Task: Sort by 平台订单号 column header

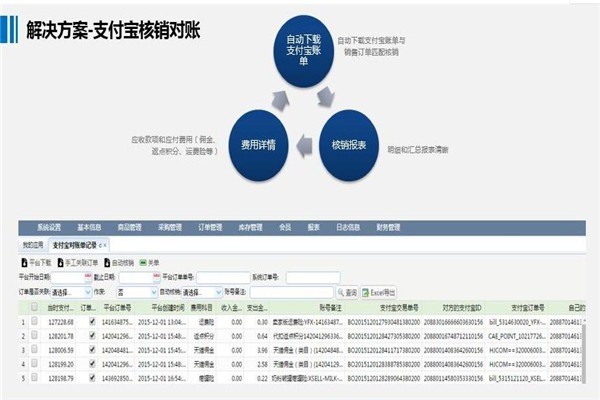Action: point(117,308)
